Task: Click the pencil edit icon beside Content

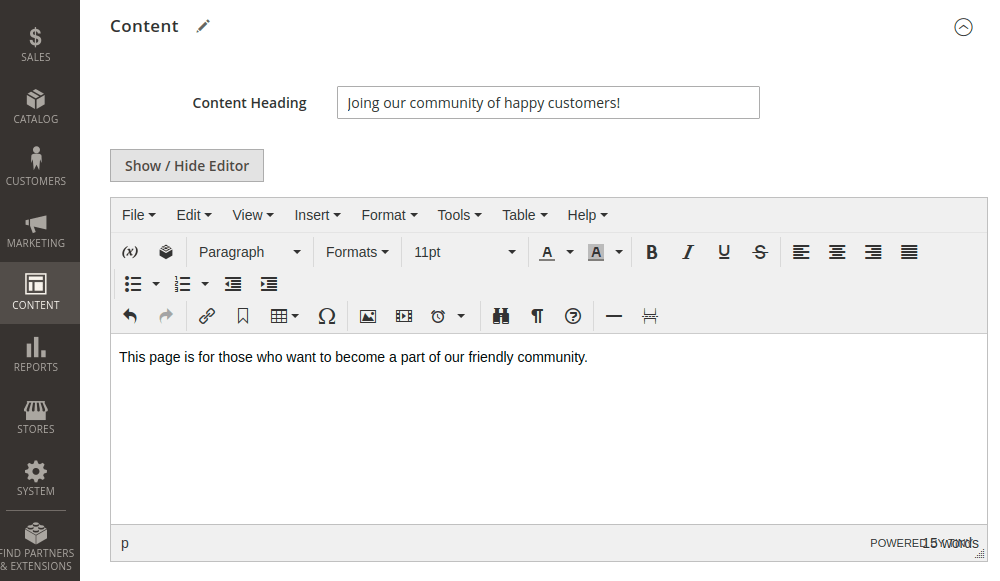Action: click(x=203, y=26)
